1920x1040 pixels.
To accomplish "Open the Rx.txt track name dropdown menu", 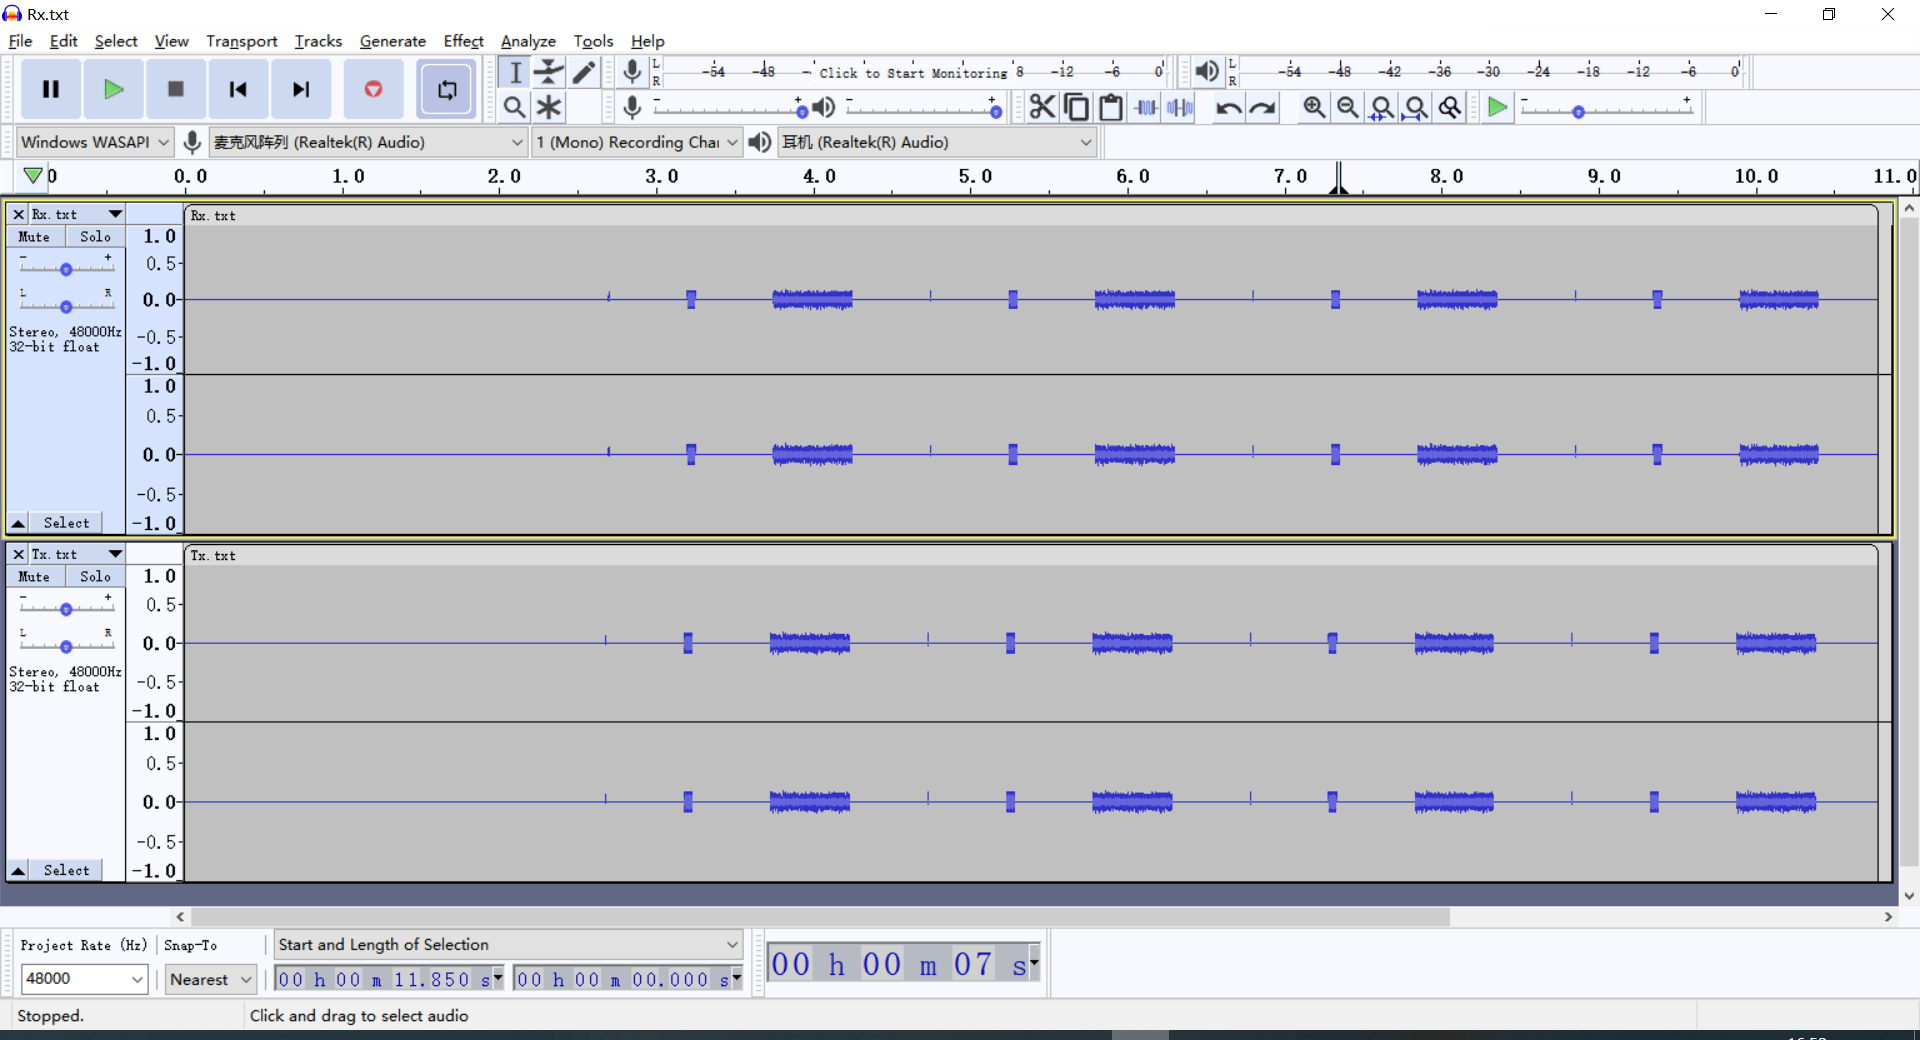I will (114, 213).
